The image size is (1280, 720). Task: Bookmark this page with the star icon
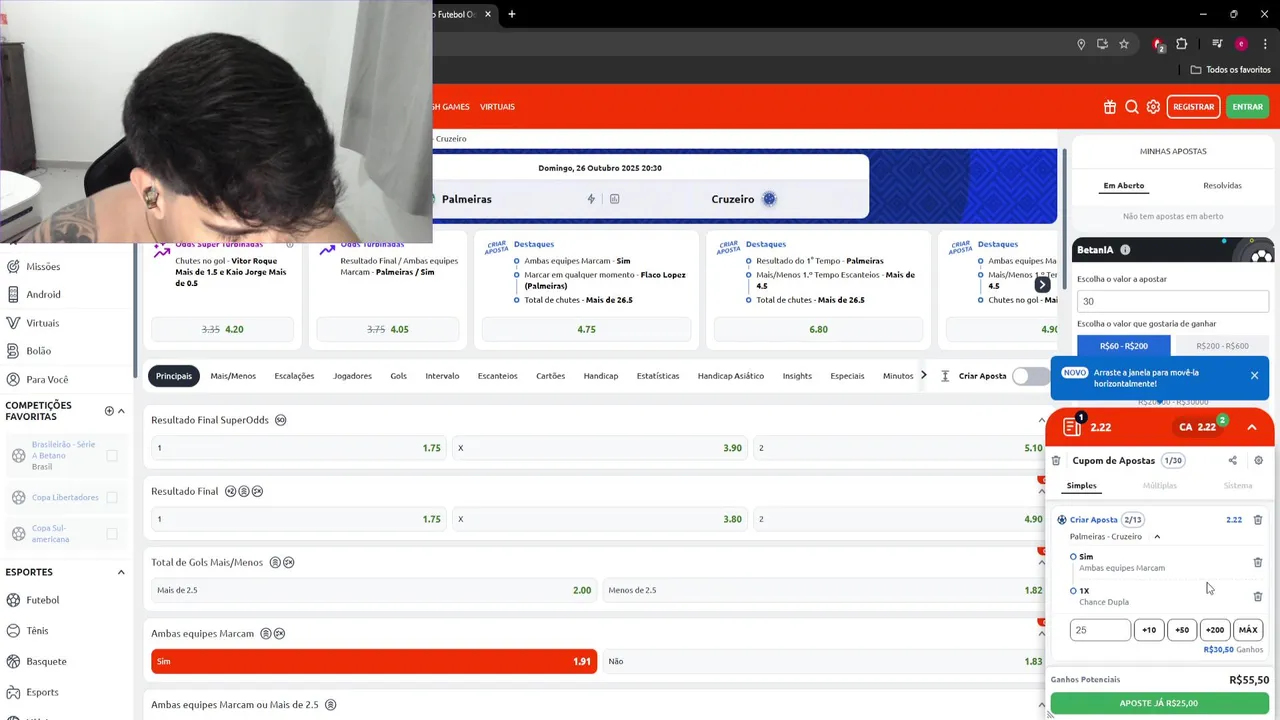click(x=1124, y=44)
